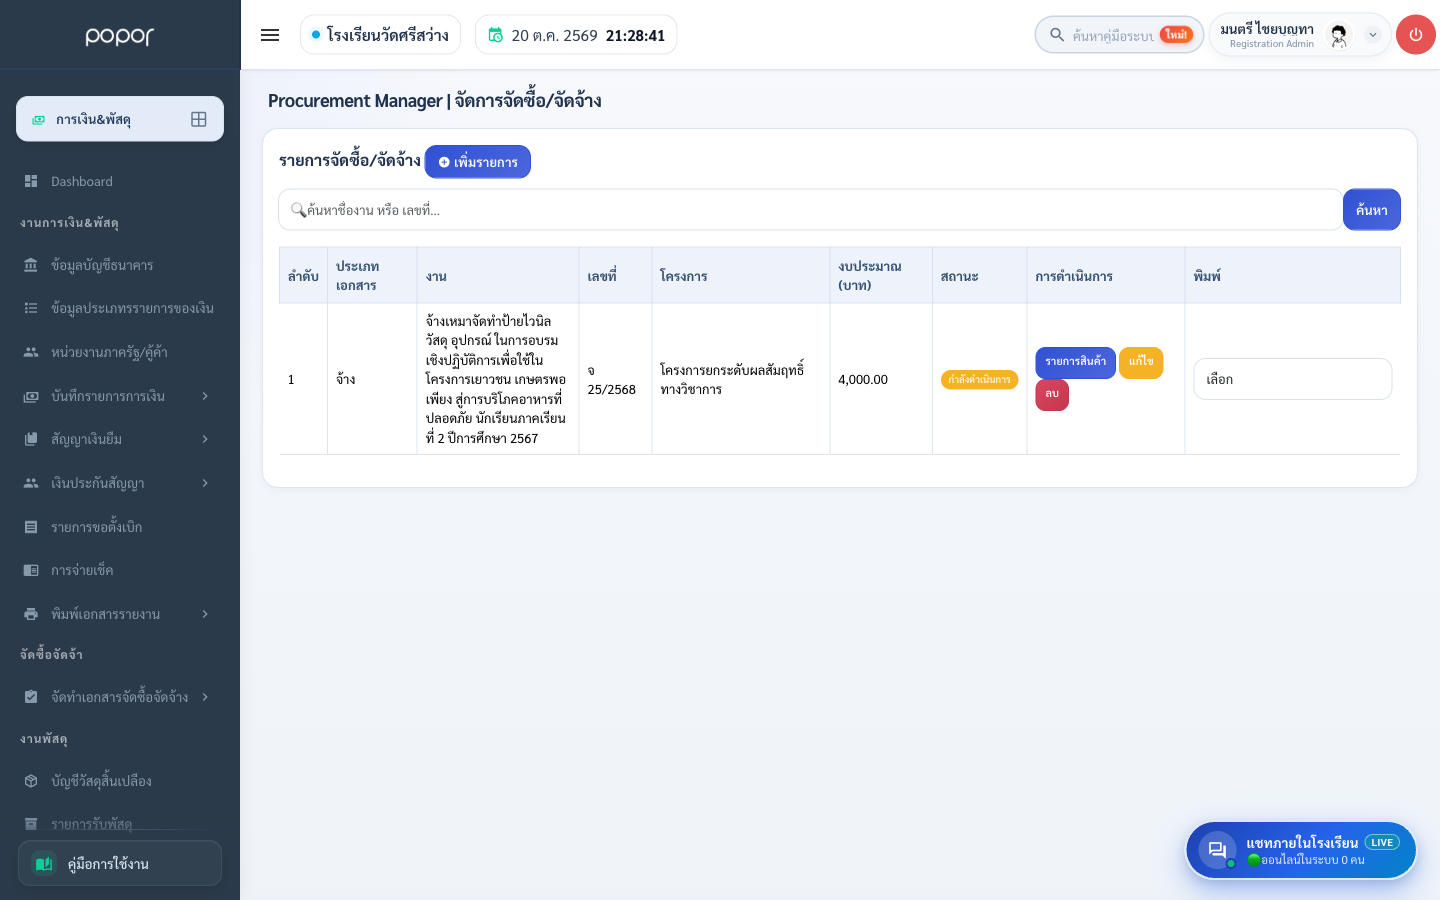The height and width of the screenshot is (900, 1440).
Task: Click the red ลบ delete button
Action: pyautogui.click(x=1052, y=395)
